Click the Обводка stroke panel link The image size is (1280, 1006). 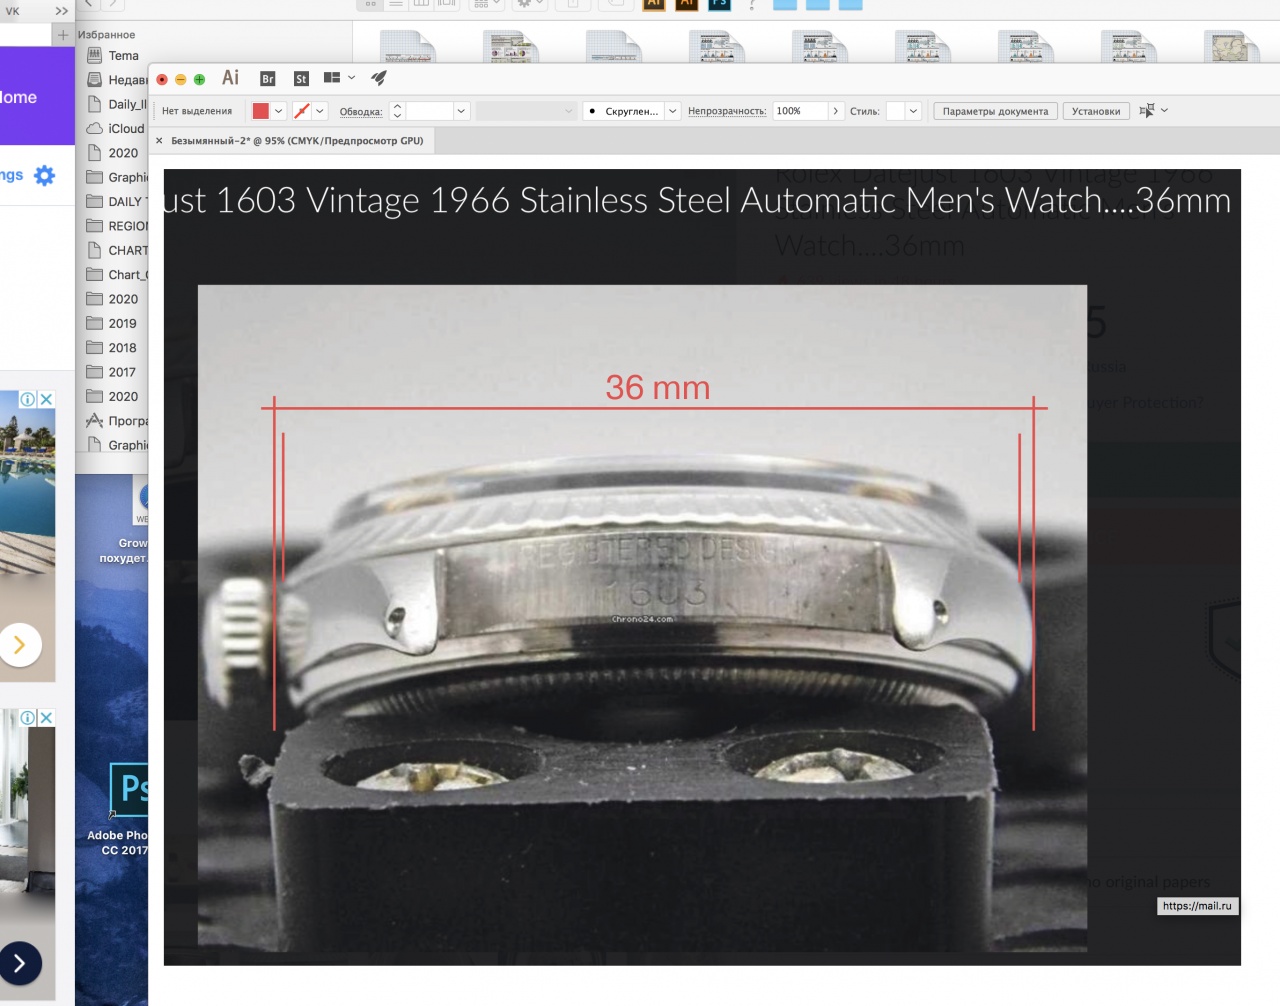(x=361, y=111)
